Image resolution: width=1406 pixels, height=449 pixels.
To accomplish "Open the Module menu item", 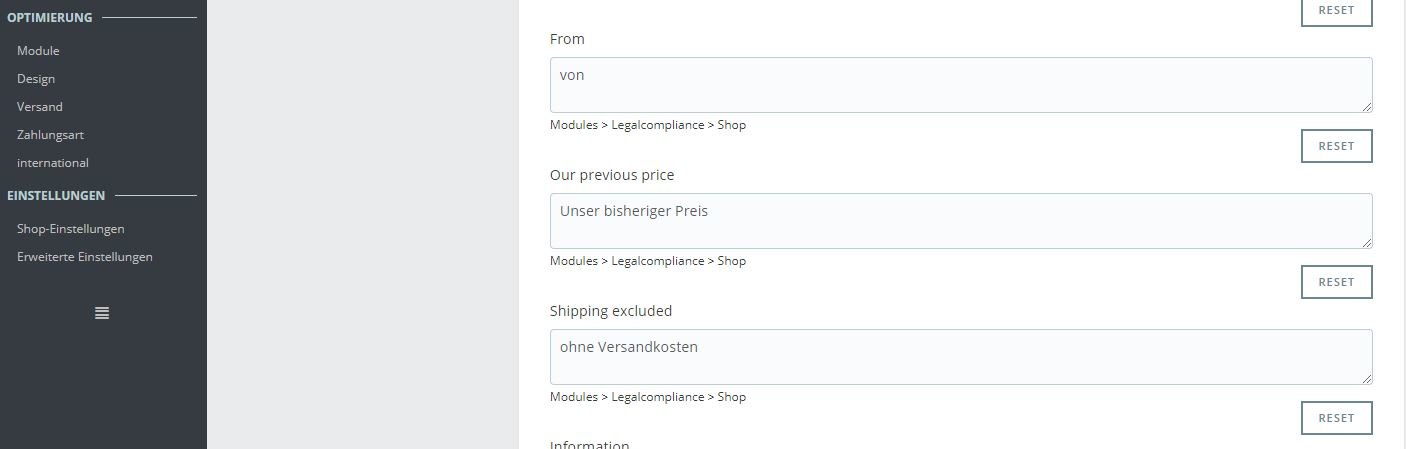I will point(38,51).
